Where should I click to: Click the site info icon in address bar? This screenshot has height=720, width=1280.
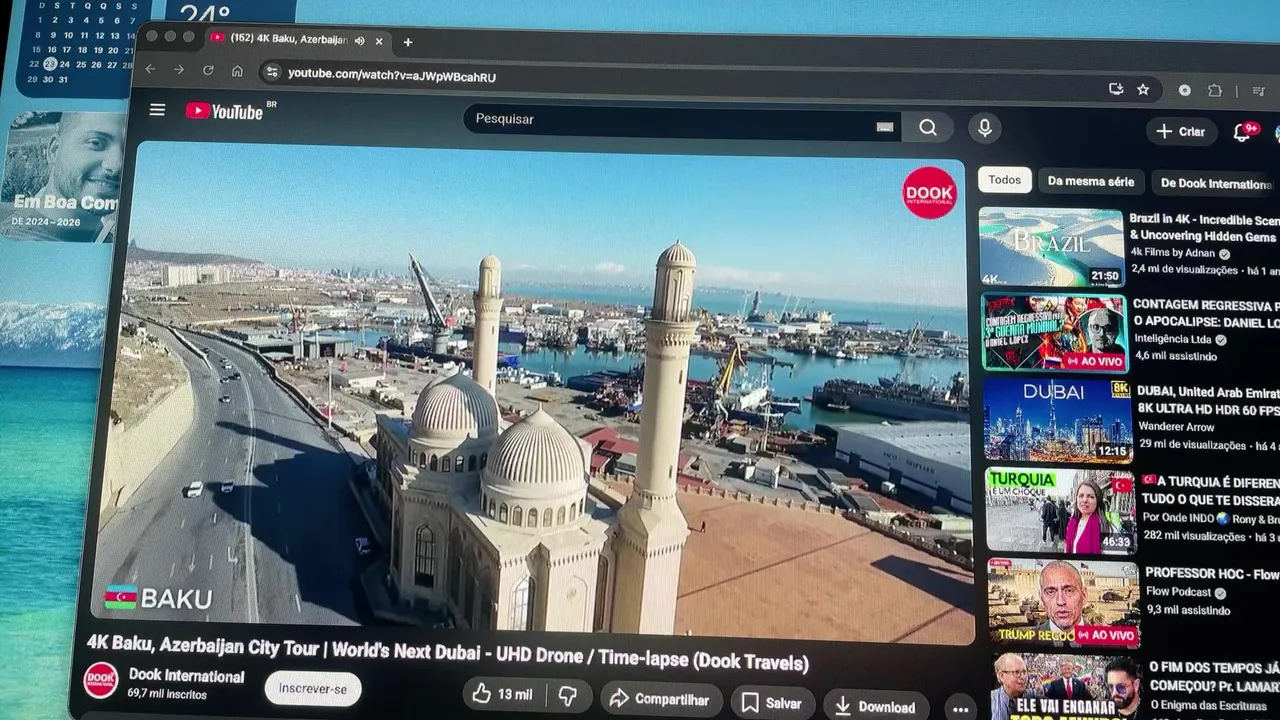272,73
